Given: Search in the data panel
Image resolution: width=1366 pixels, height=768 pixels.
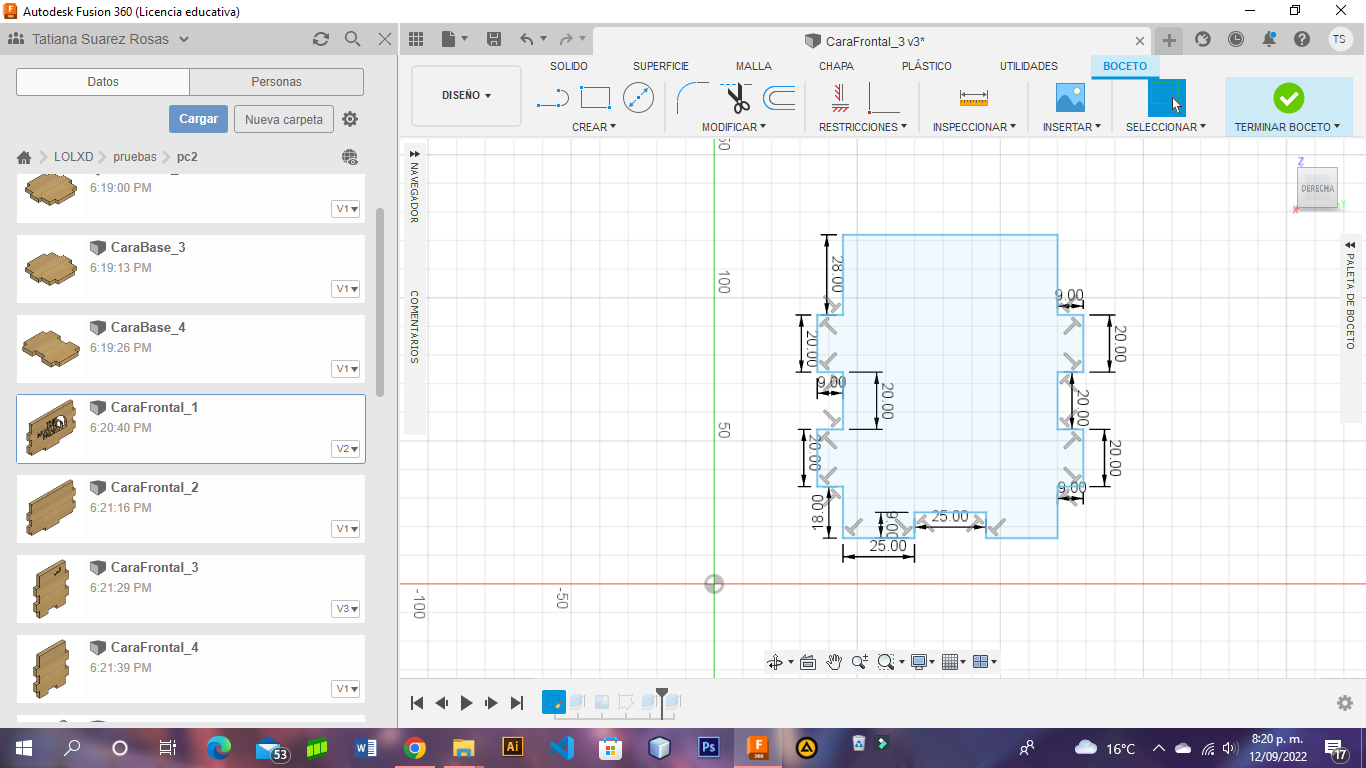Looking at the screenshot, I should (352, 39).
